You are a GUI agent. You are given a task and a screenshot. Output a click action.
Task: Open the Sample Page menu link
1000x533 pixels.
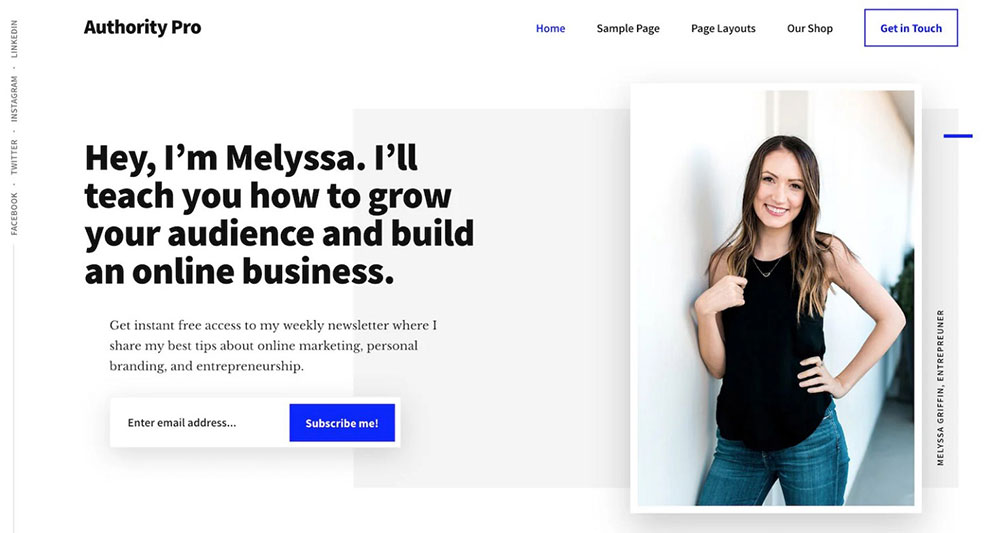click(628, 29)
